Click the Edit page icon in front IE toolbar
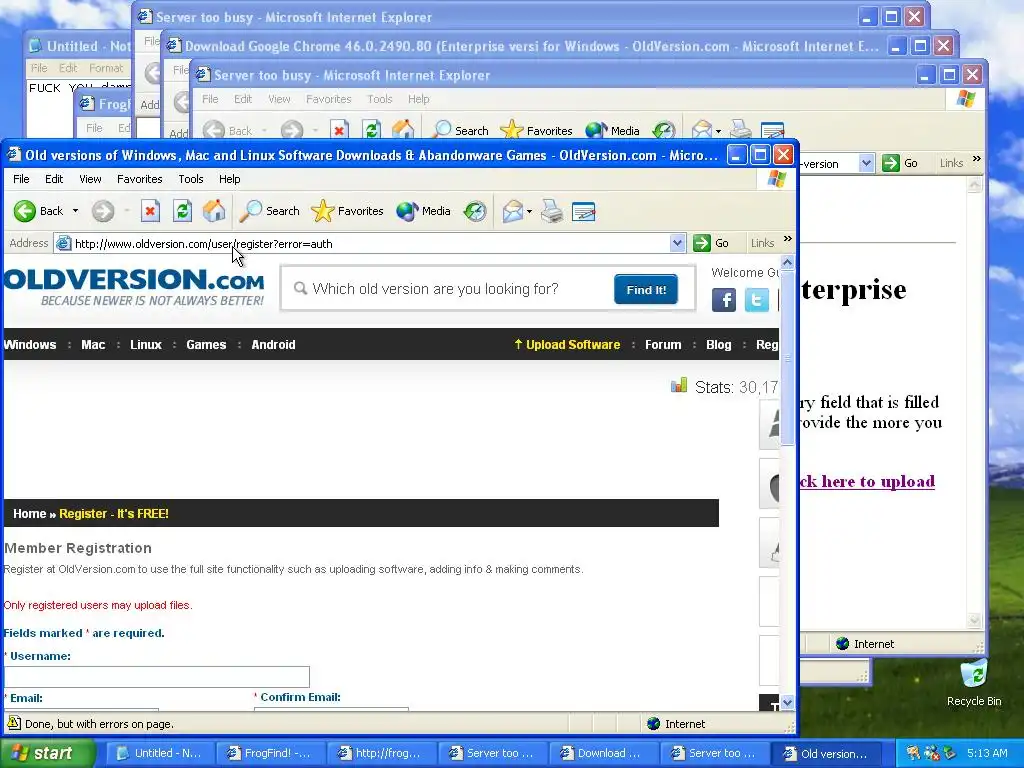This screenshot has width=1024, height=768. coord(583,211)
